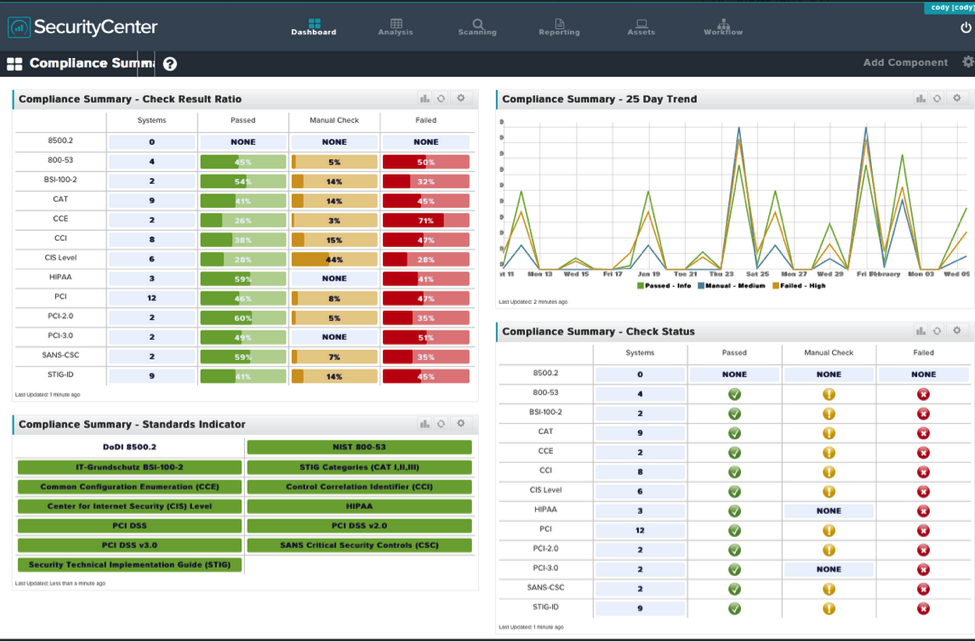Image resolution: width=975 pixels, height=642 pixels.
Task: Click Failed - High legend entry
Action: coord(799,286)
